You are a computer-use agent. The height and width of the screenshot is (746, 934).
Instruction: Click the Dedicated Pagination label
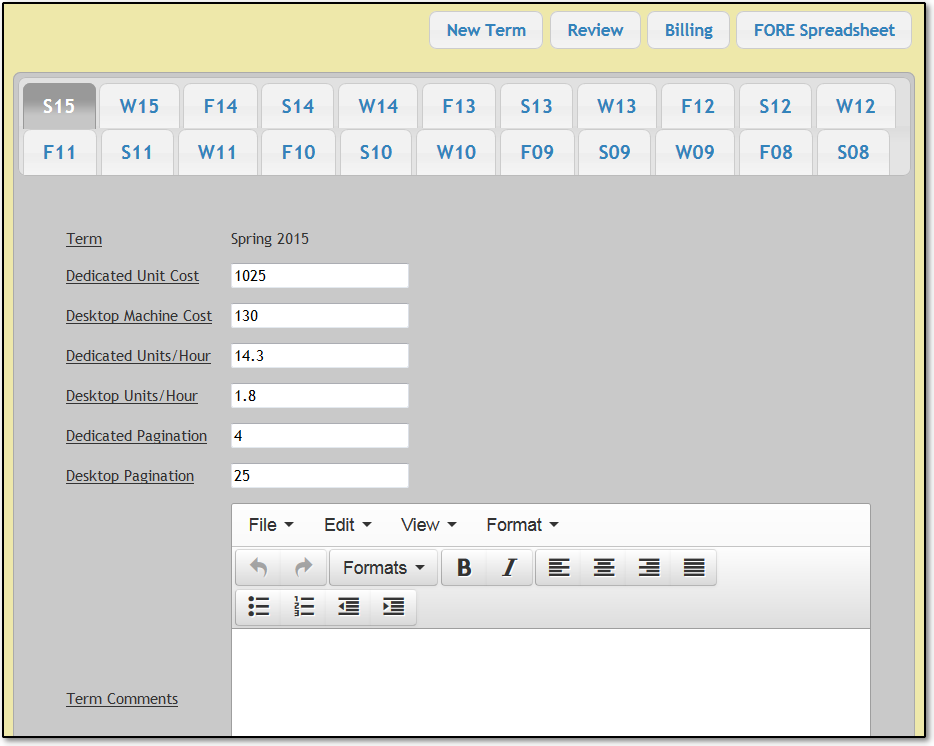pos(136,436)
